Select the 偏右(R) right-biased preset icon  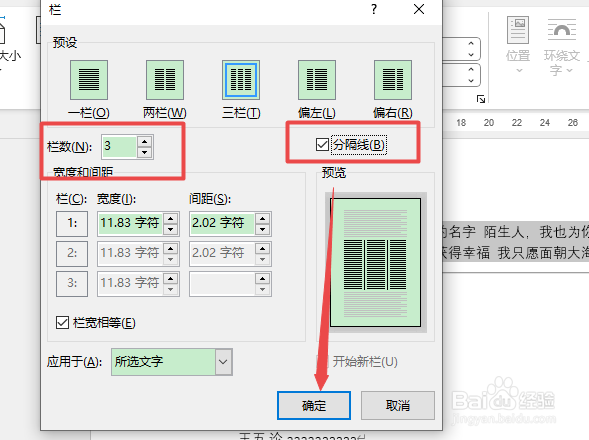(x=393, y=80)
